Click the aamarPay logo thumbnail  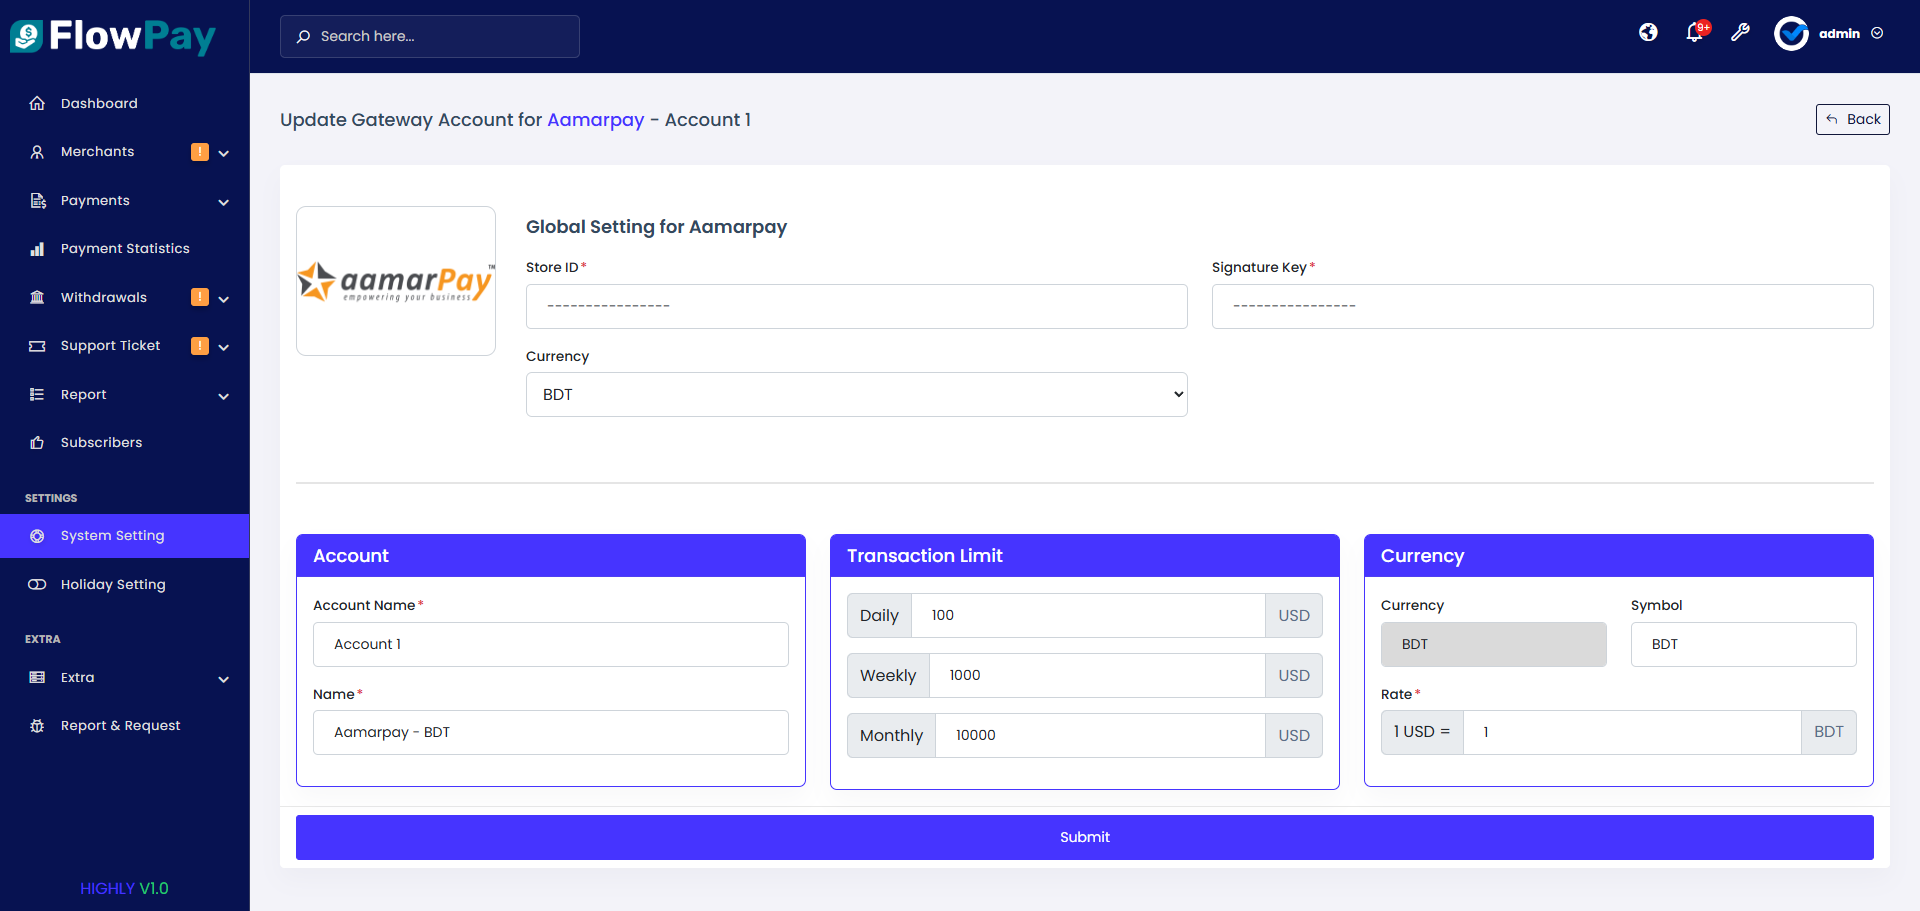click(x=396, y=281)
